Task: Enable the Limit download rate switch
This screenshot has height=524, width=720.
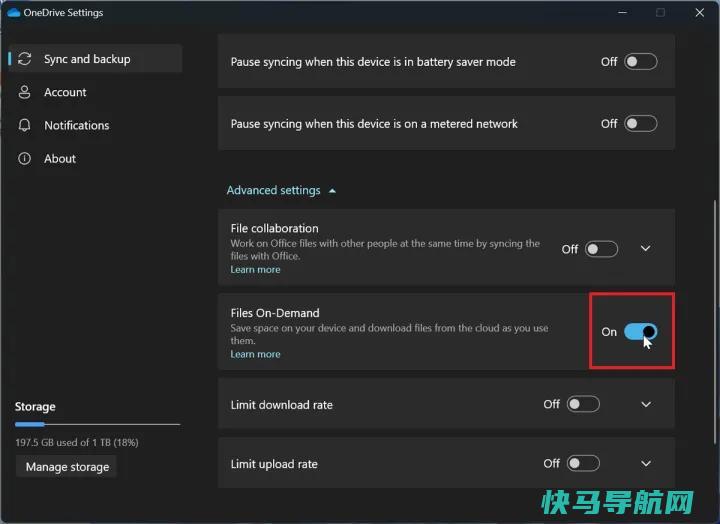Action: pos(583,404)
